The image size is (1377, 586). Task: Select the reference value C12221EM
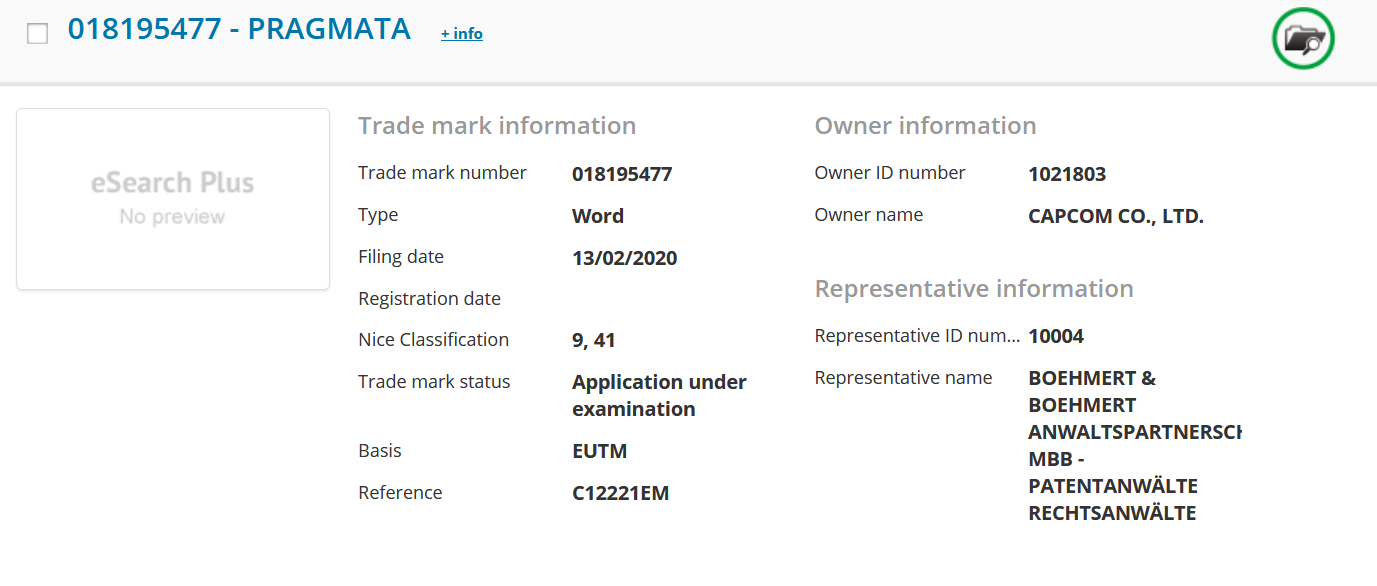621,493
